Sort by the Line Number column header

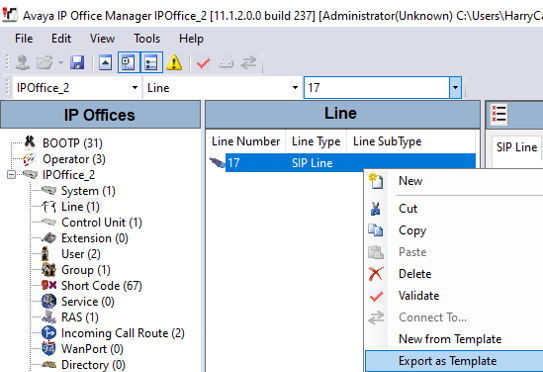[x=246, y=141]
